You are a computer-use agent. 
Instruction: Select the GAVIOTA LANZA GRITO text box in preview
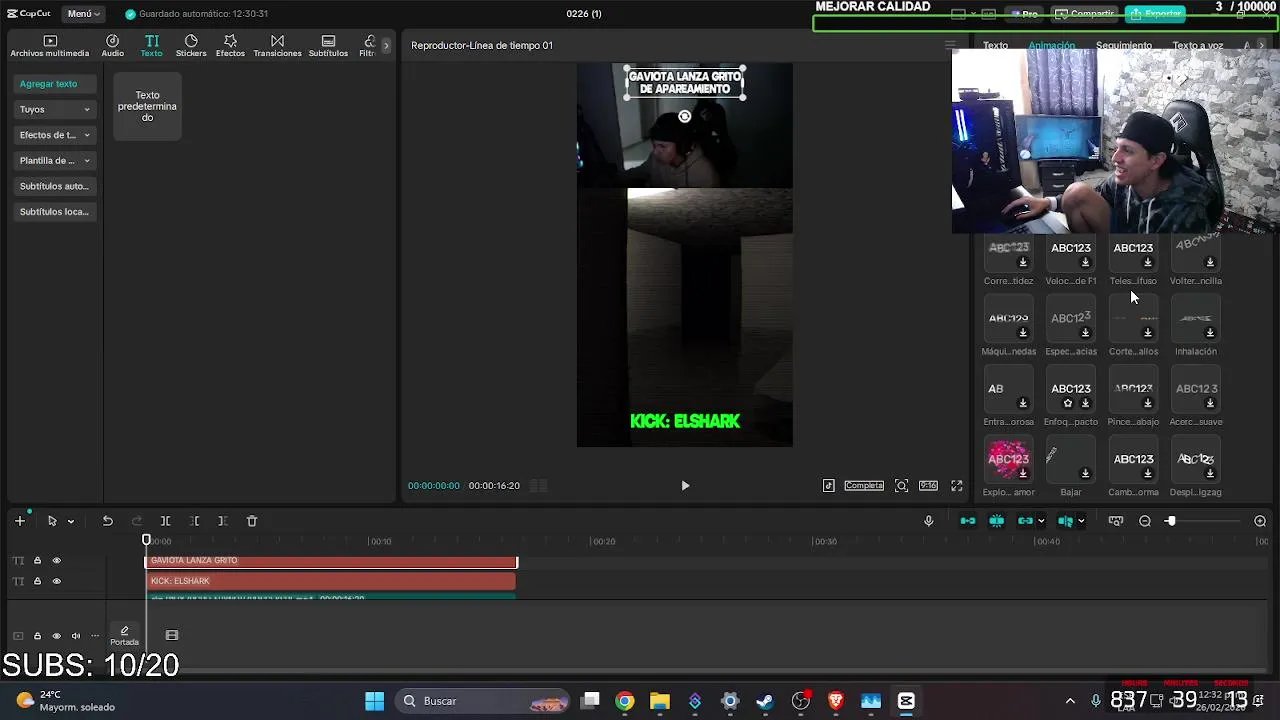685,83
